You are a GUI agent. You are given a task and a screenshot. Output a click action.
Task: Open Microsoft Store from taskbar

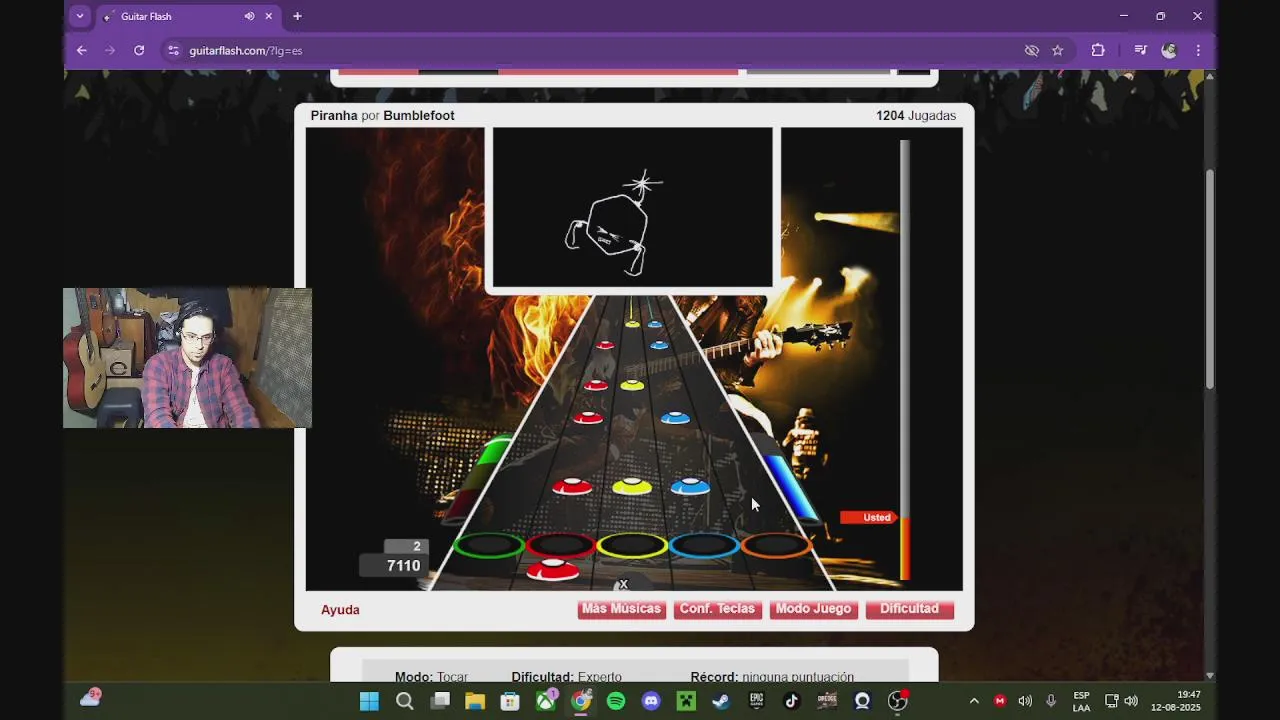click(x=510, y=701)
